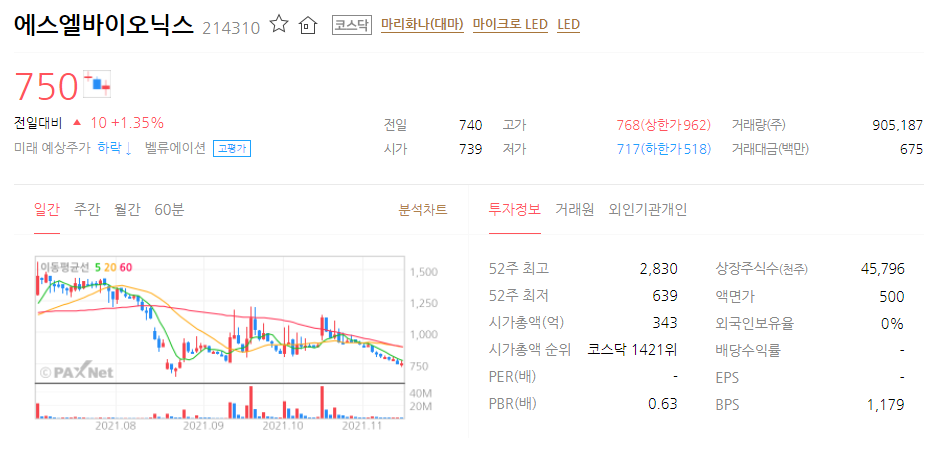Switch to the 거래원 tab
Screen dimensions: 936x452
click(575, 210)
